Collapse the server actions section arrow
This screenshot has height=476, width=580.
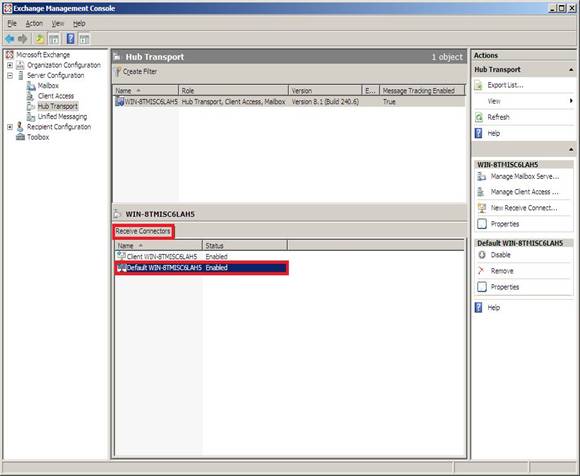click(571, 149)
